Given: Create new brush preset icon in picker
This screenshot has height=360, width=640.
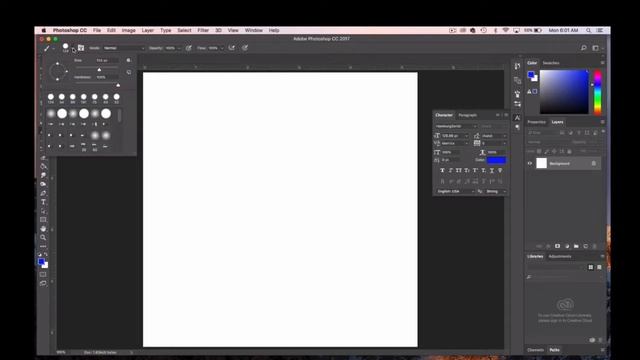Looking at the screenshot, I should pos(129,72).
